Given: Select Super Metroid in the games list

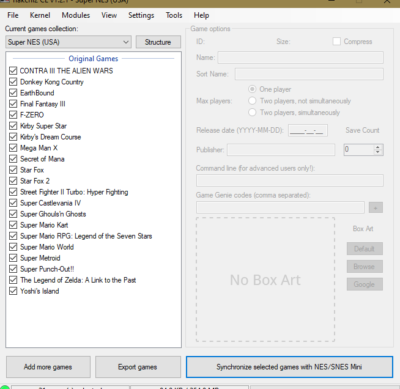Looking at the screenshot, I should click(40, 258).
